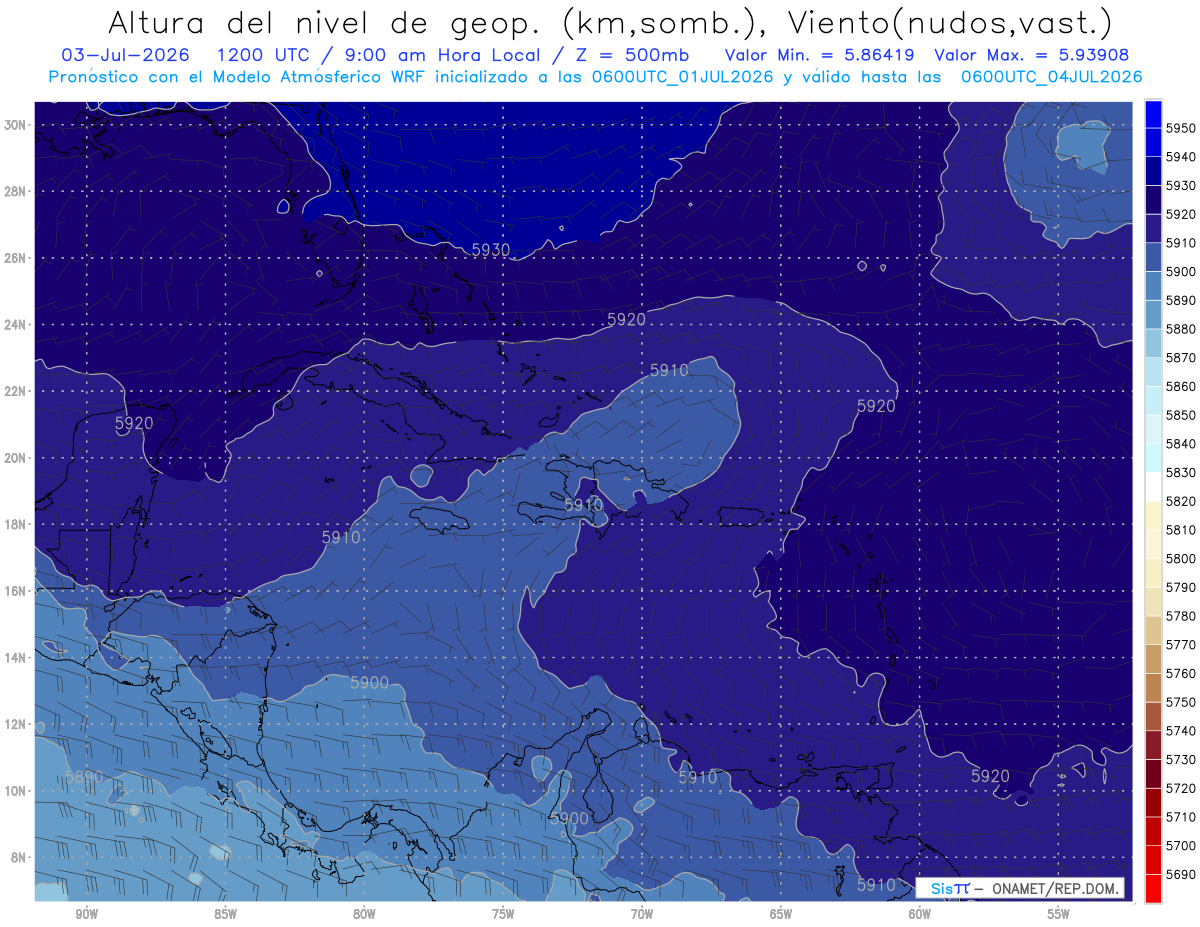This screenshot has height=927, width=1200.
Task: Click the legend value '5800'
Action: pyautogui.click(x=1181, y=558)
